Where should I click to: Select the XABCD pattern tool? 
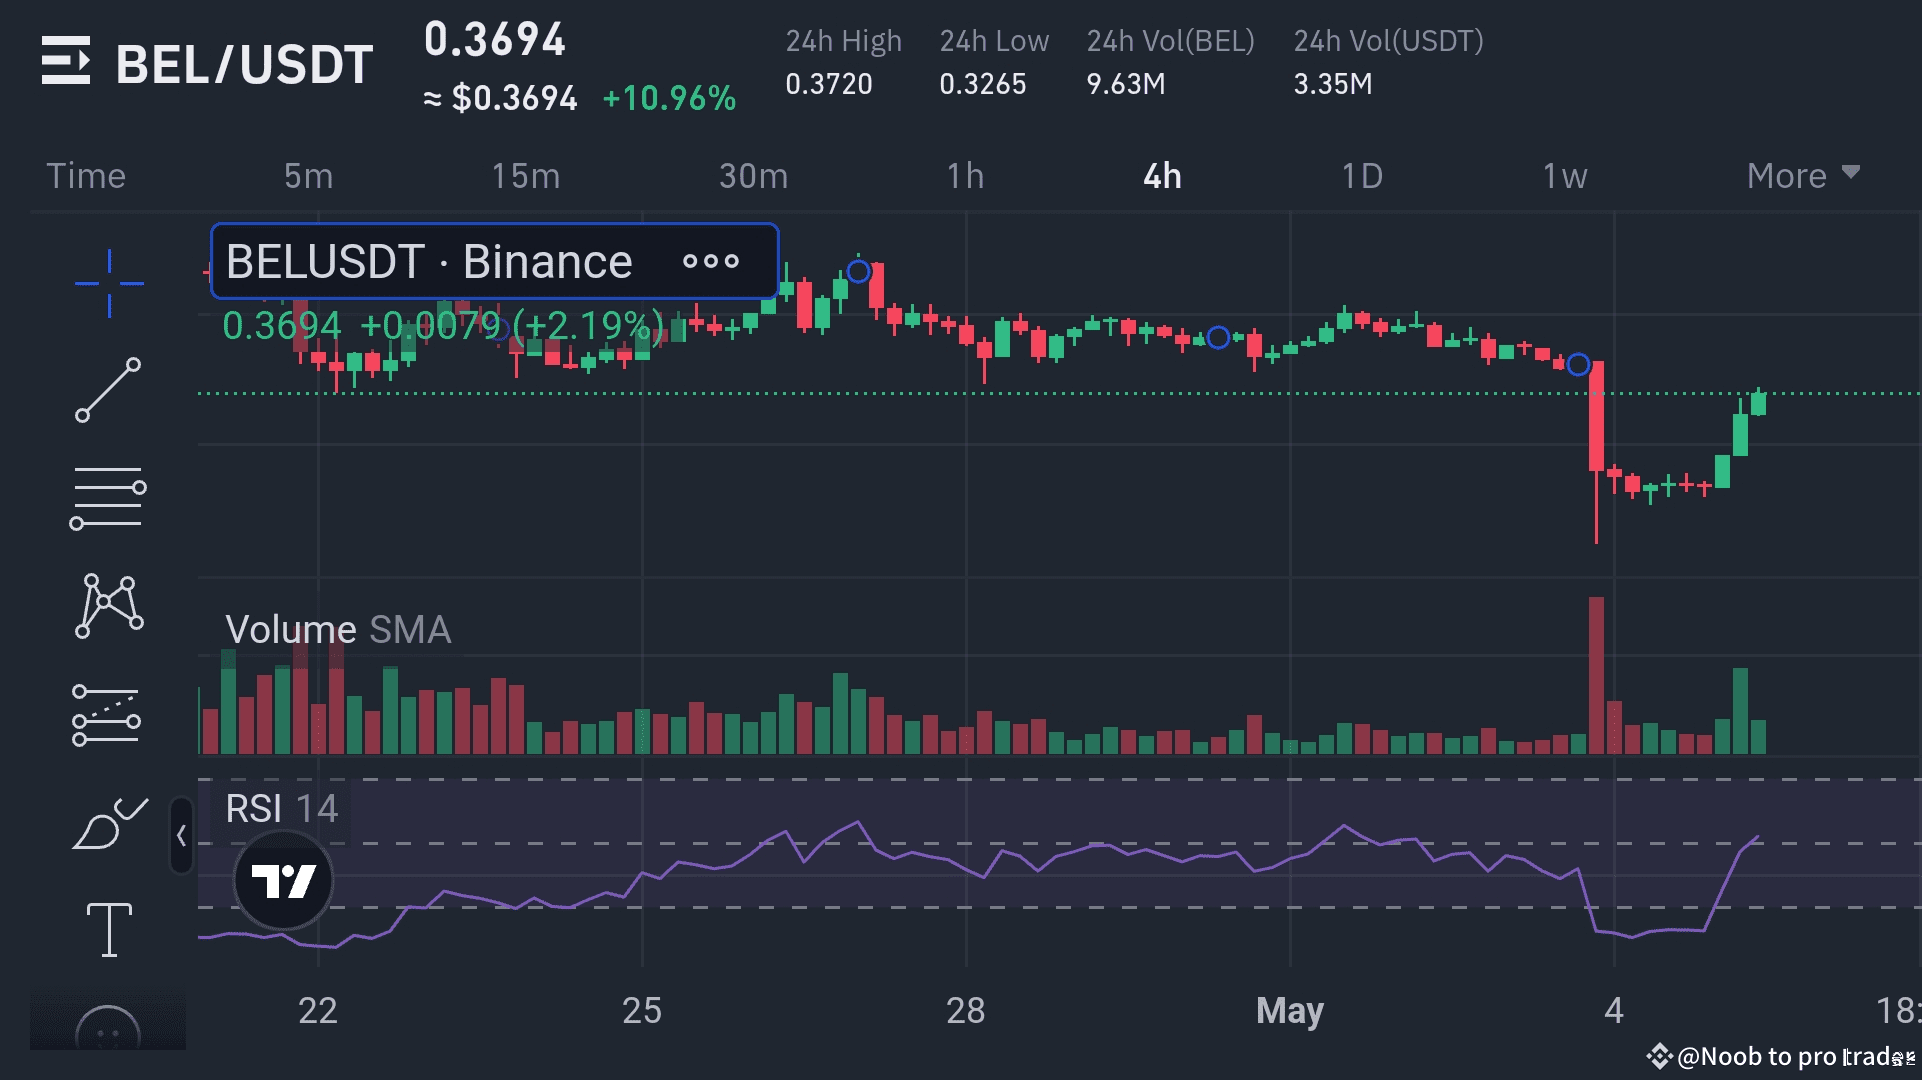point(108,605)
